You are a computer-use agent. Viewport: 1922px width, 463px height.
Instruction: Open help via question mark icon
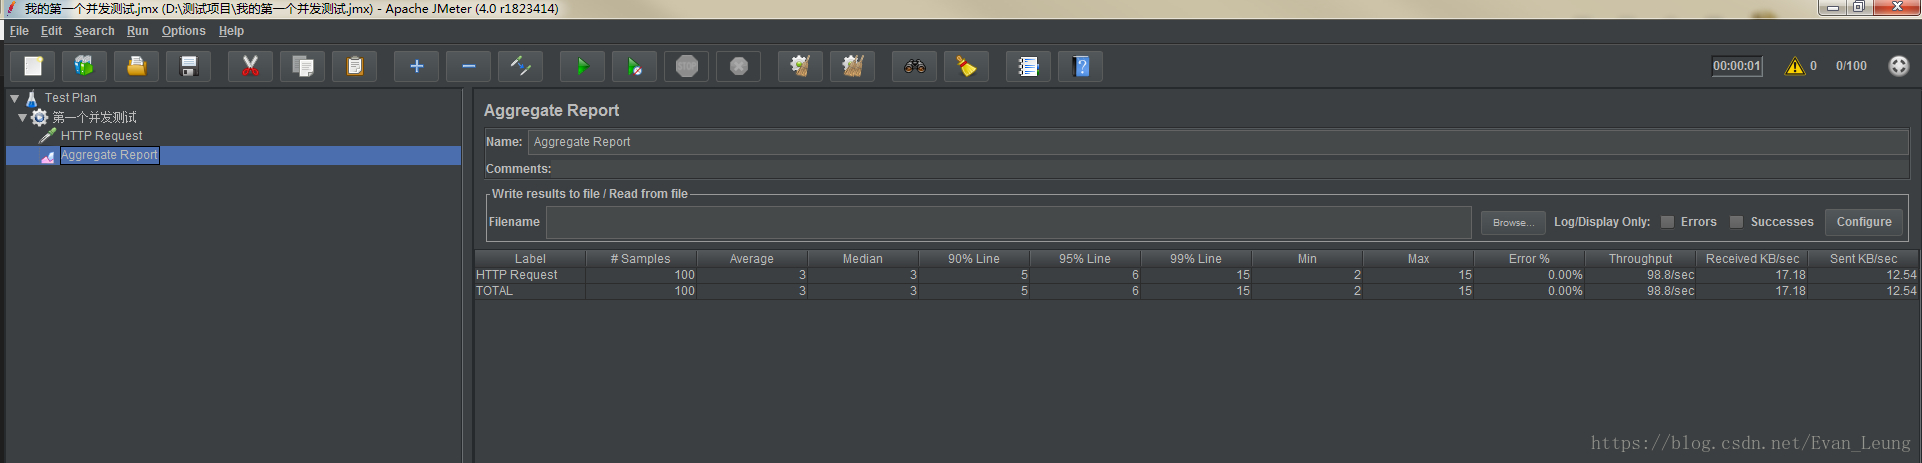[1080, 67]
